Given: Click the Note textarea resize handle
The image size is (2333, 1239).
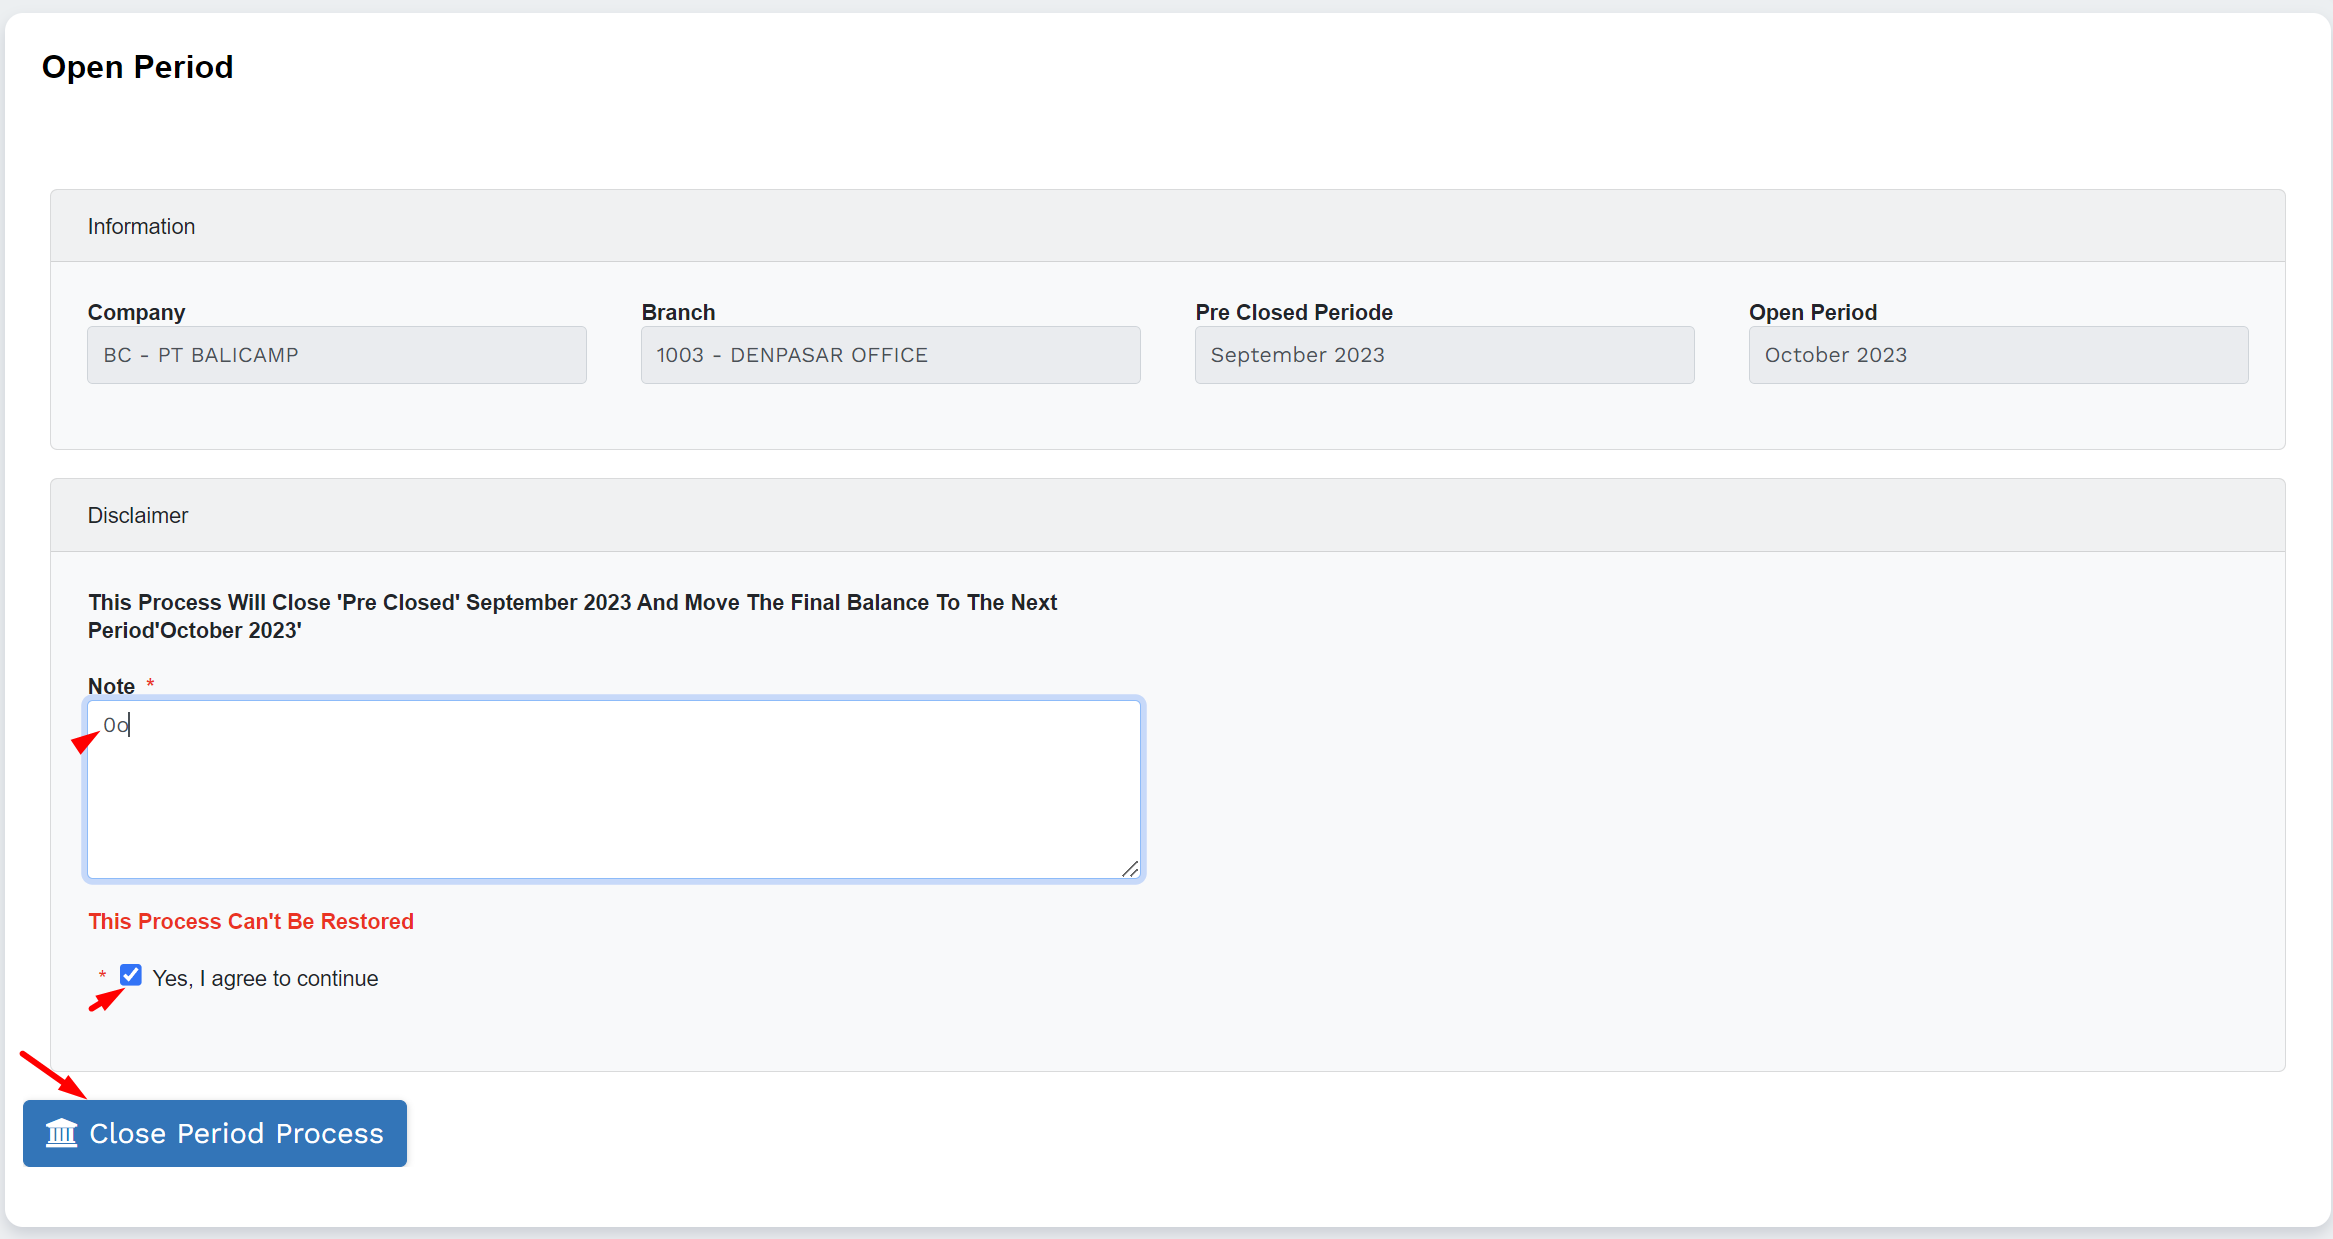Looking at the screenshot, I should (x=1130, y=869).
